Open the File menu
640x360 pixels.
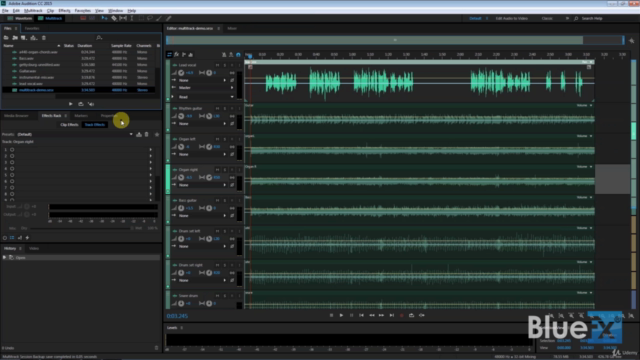point(5,11)
